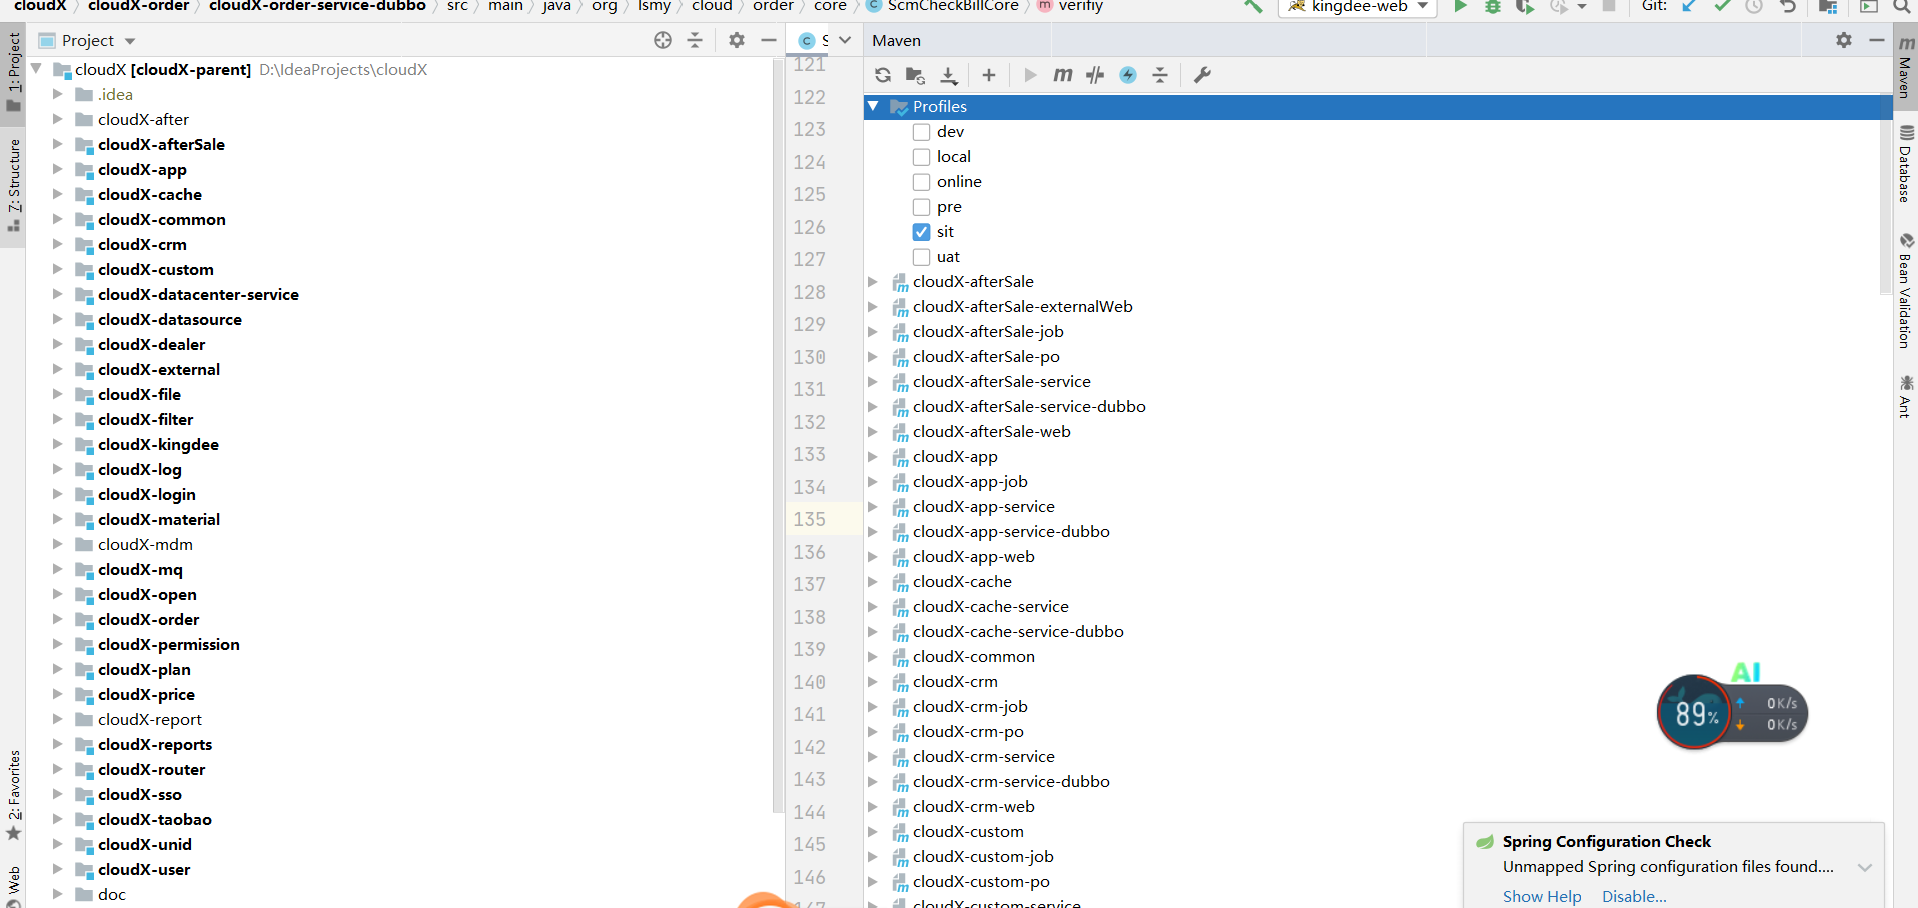The height and width of the screenshot is (908, 1918).
Task: Expand Spring Configuration Check notification chevron
Action: click(1865, 867)
